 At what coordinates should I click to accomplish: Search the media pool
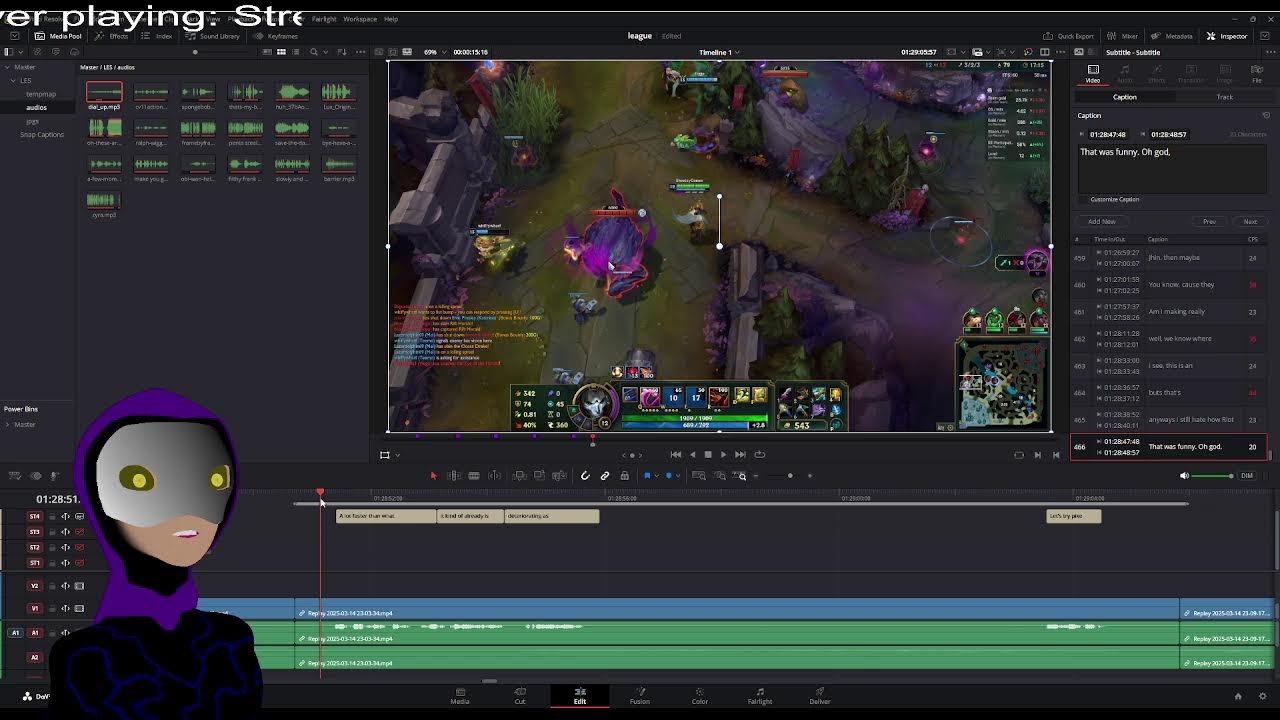tap(313, 52)
